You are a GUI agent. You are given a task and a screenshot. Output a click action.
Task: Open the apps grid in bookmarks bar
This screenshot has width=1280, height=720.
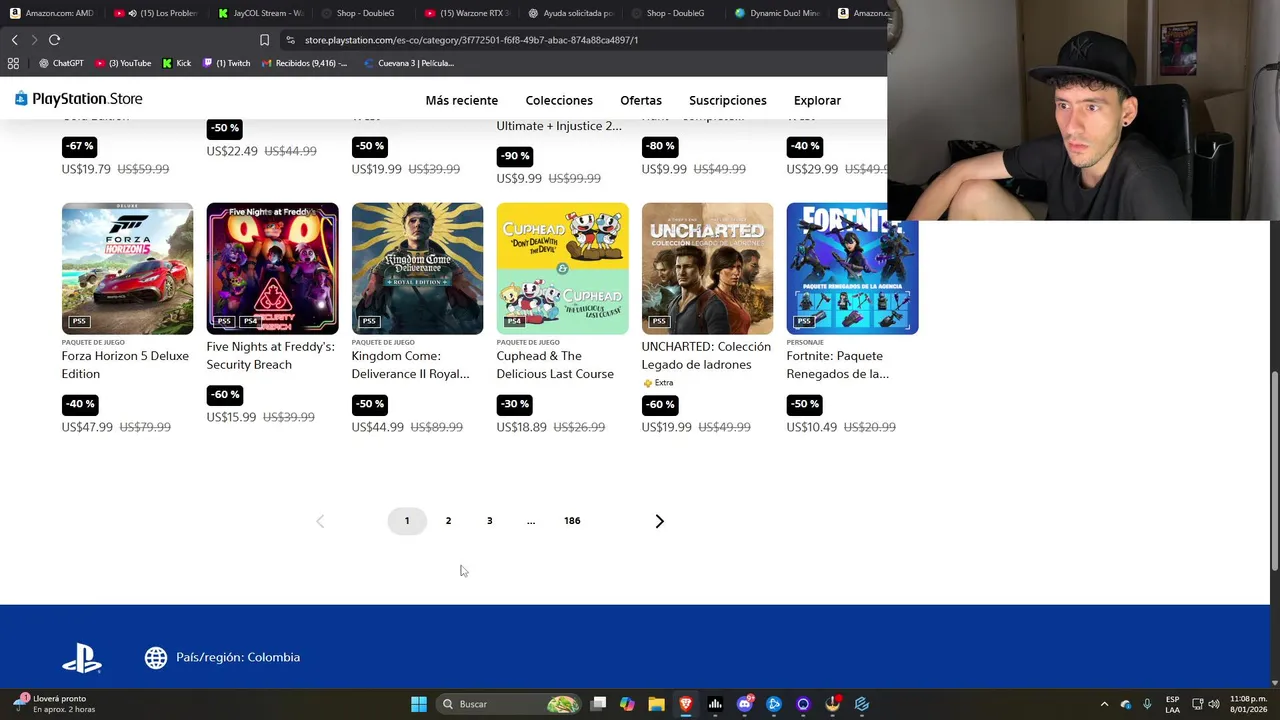tap(13, 63)
